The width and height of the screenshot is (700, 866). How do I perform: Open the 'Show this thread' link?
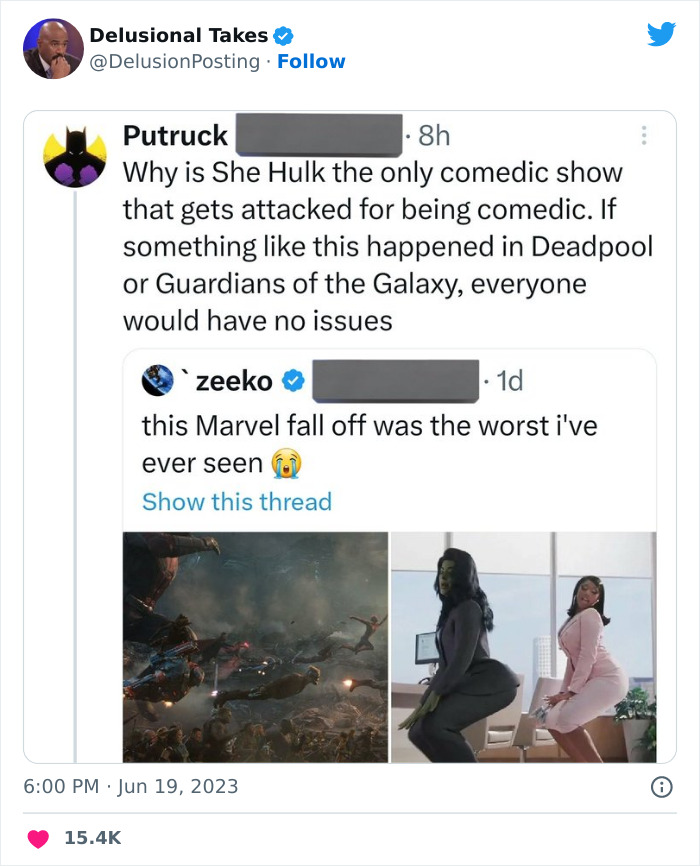pos(237,502)
